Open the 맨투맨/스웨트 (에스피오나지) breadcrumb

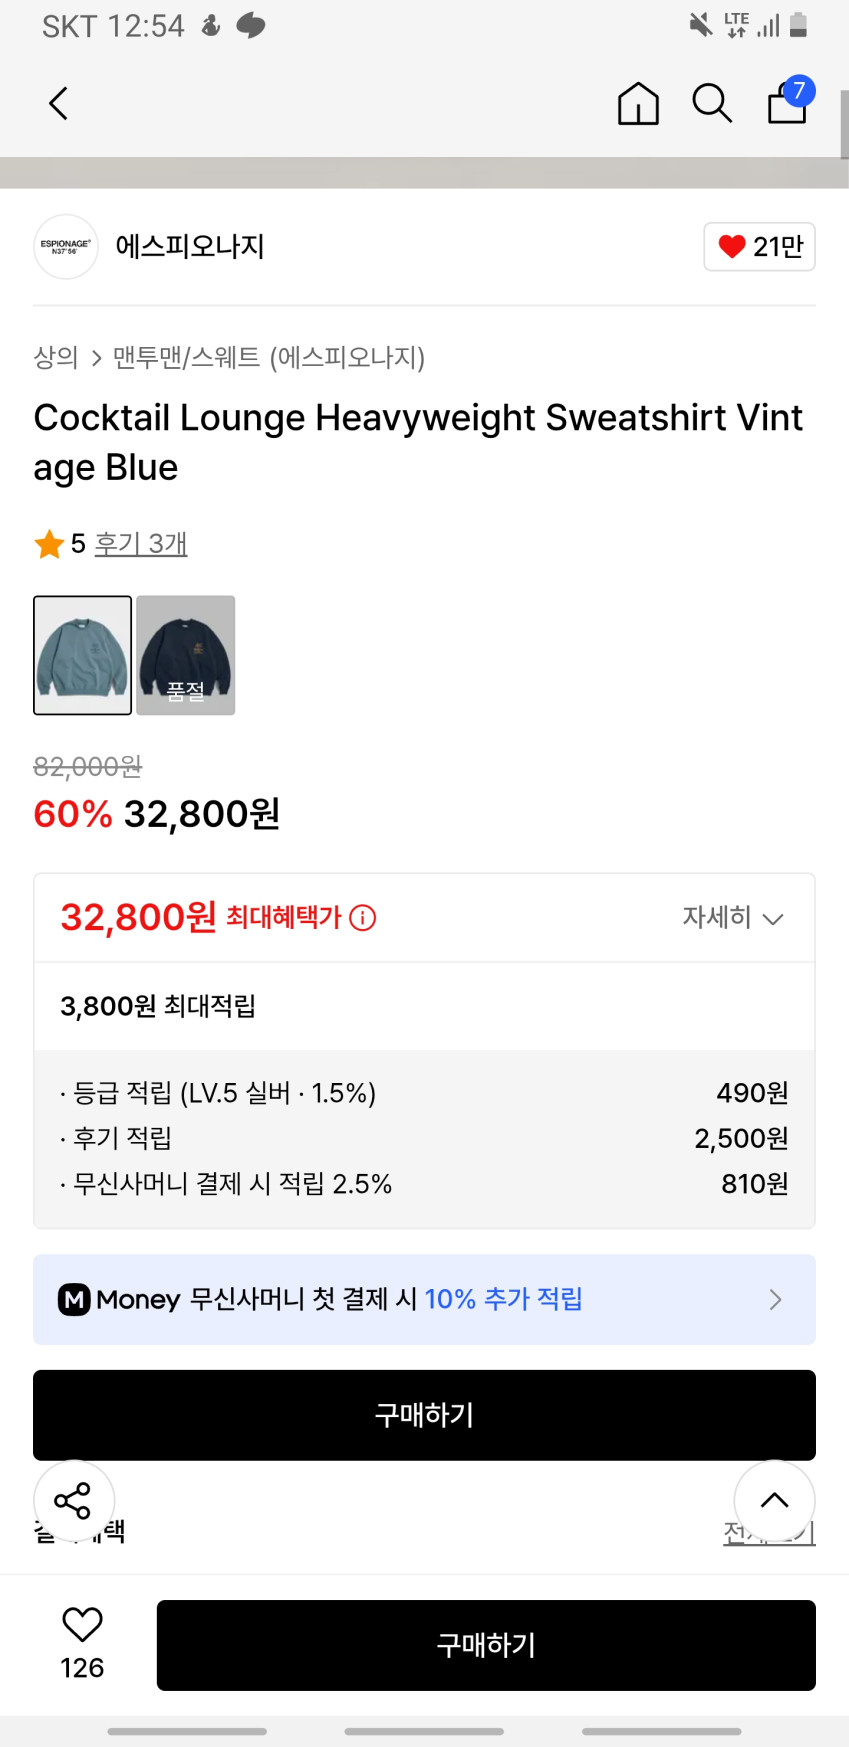(268, 357)
